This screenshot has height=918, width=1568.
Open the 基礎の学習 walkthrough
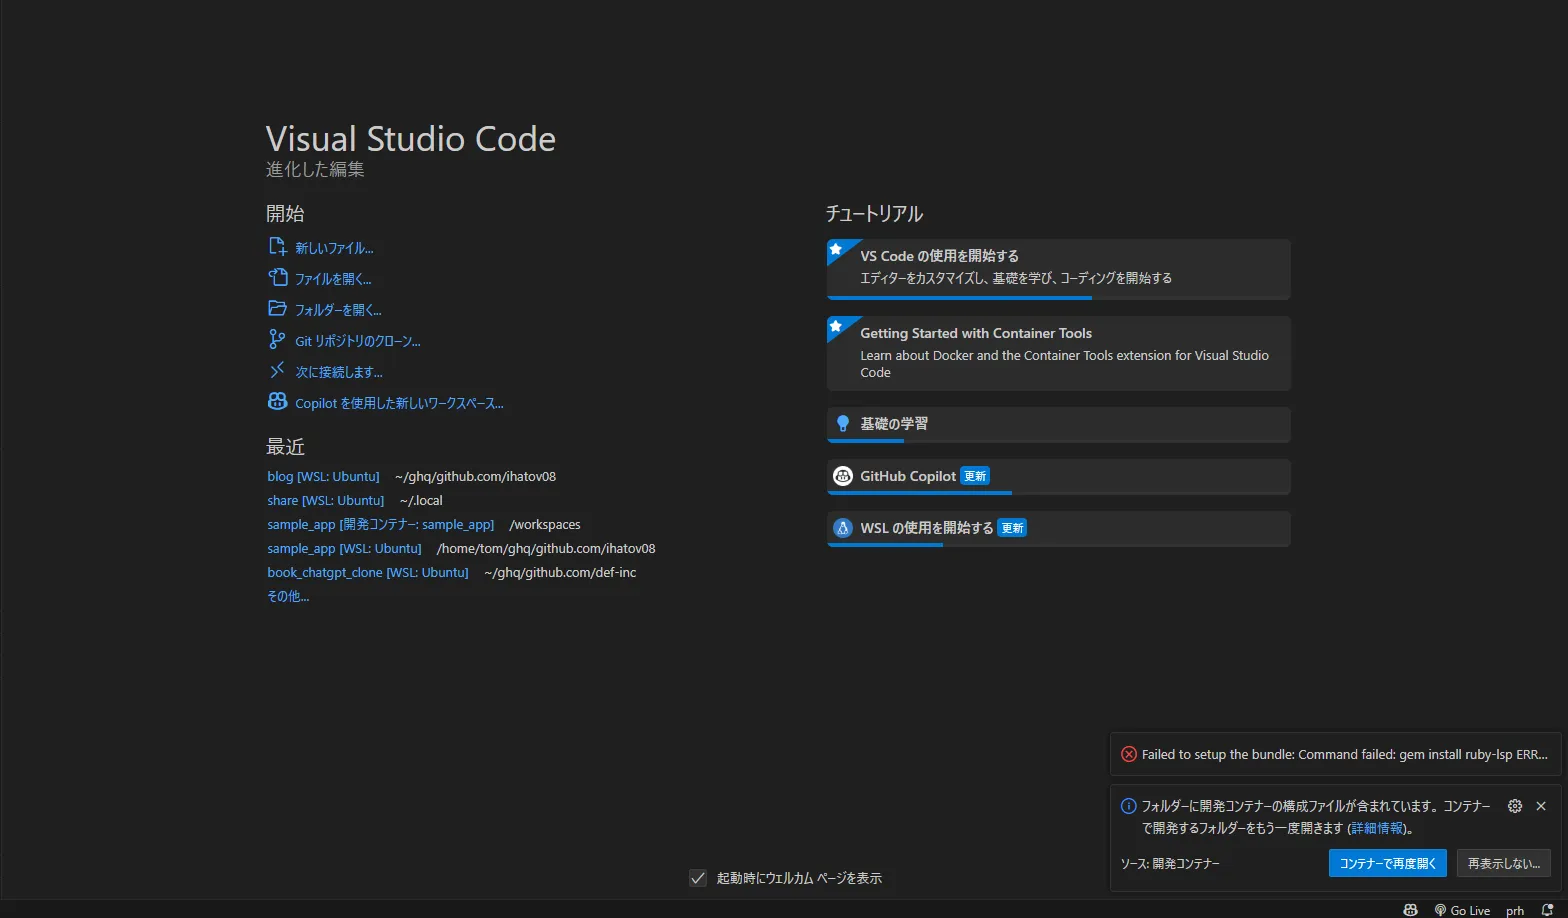1058,424
